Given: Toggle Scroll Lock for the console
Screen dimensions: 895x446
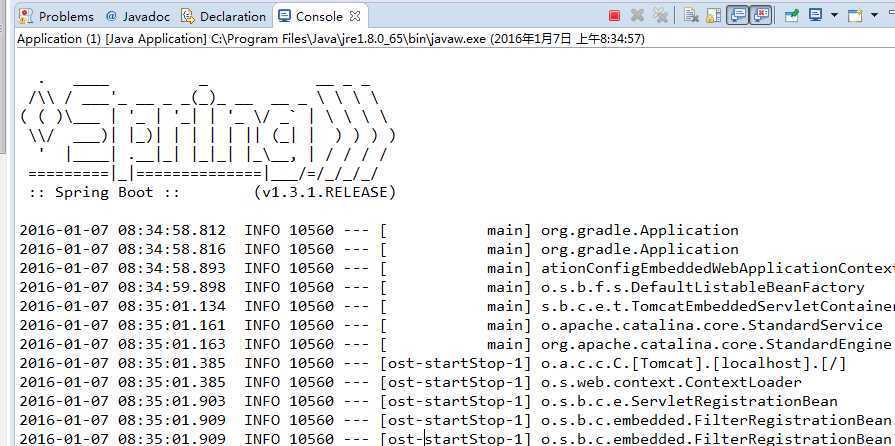Looking at the screenshot, I should (x=713, y=16).
